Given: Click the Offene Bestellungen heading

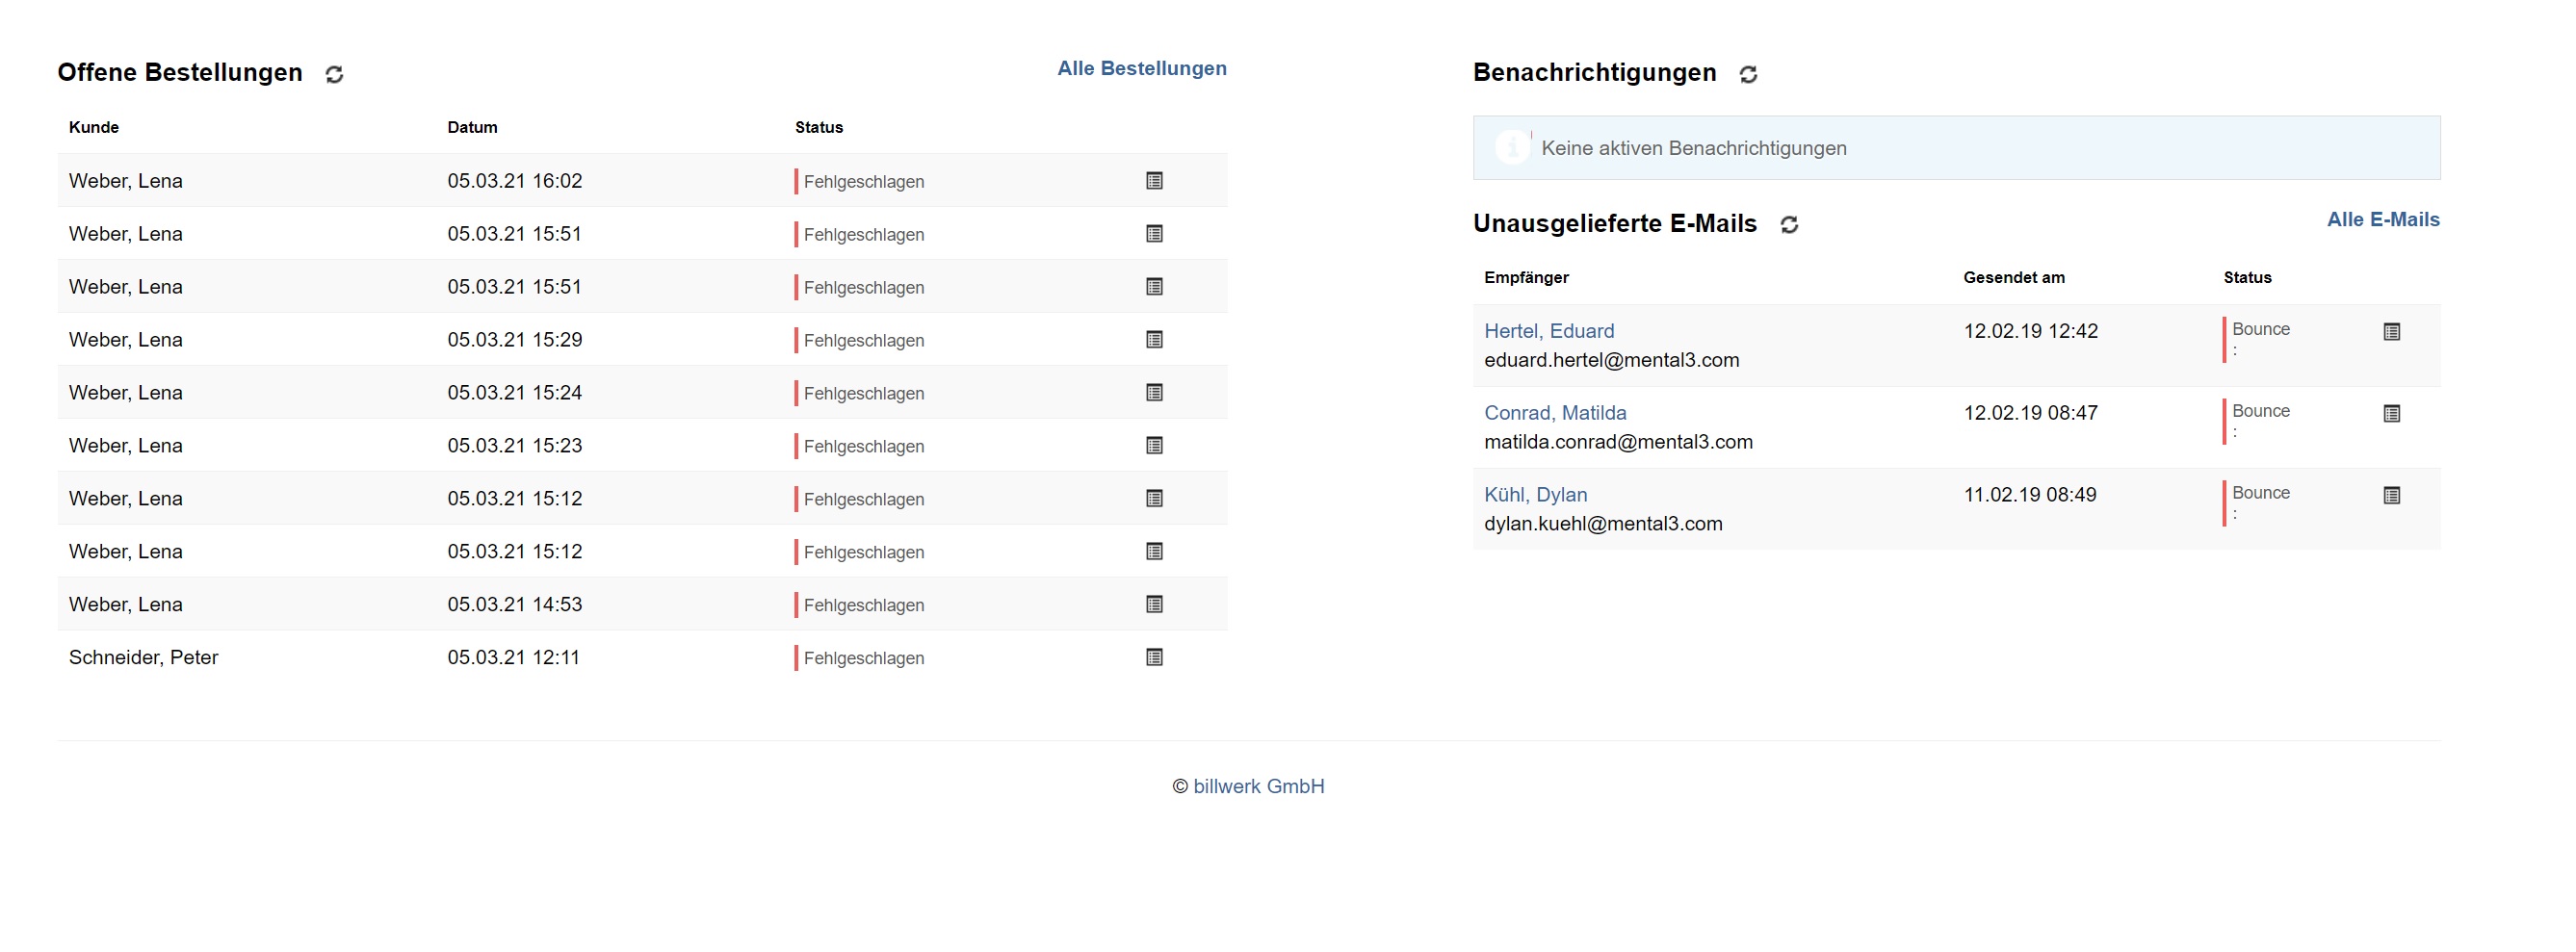Looking at the screenshot, I should tap(180, 72).
